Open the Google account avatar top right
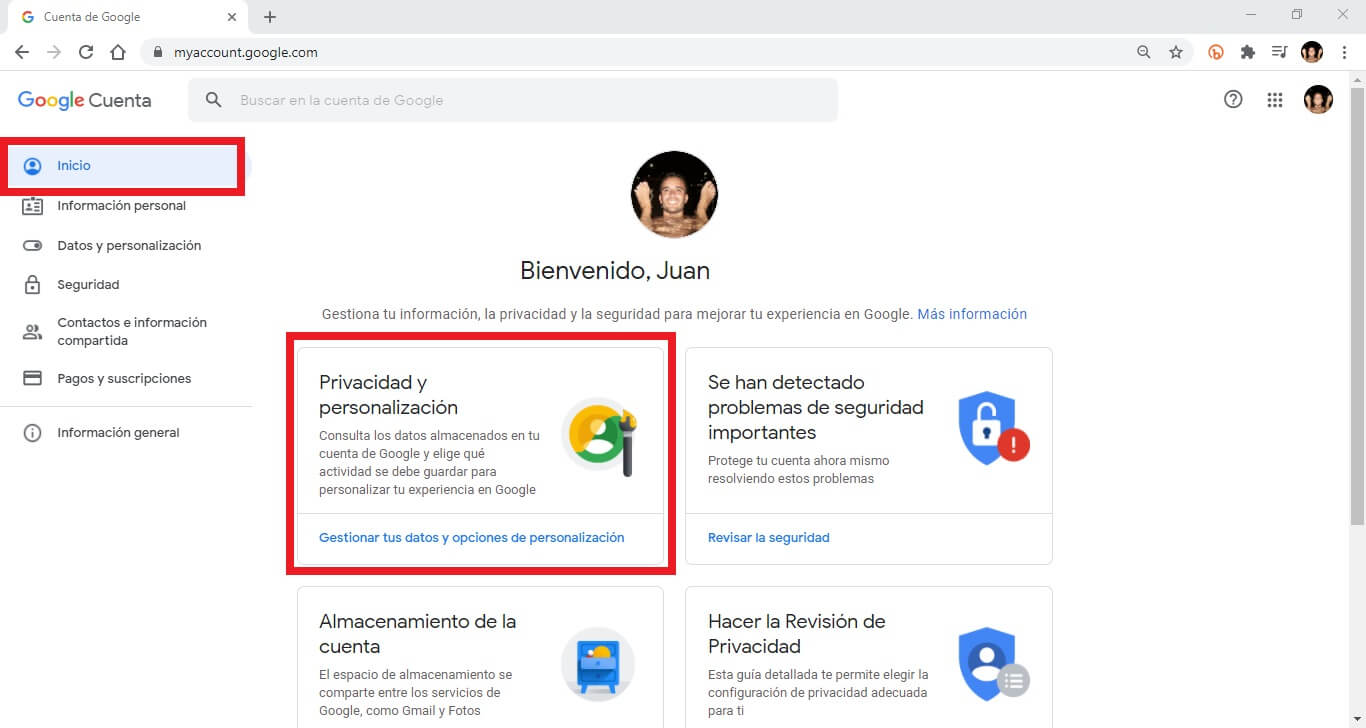 pos(1318,99)
